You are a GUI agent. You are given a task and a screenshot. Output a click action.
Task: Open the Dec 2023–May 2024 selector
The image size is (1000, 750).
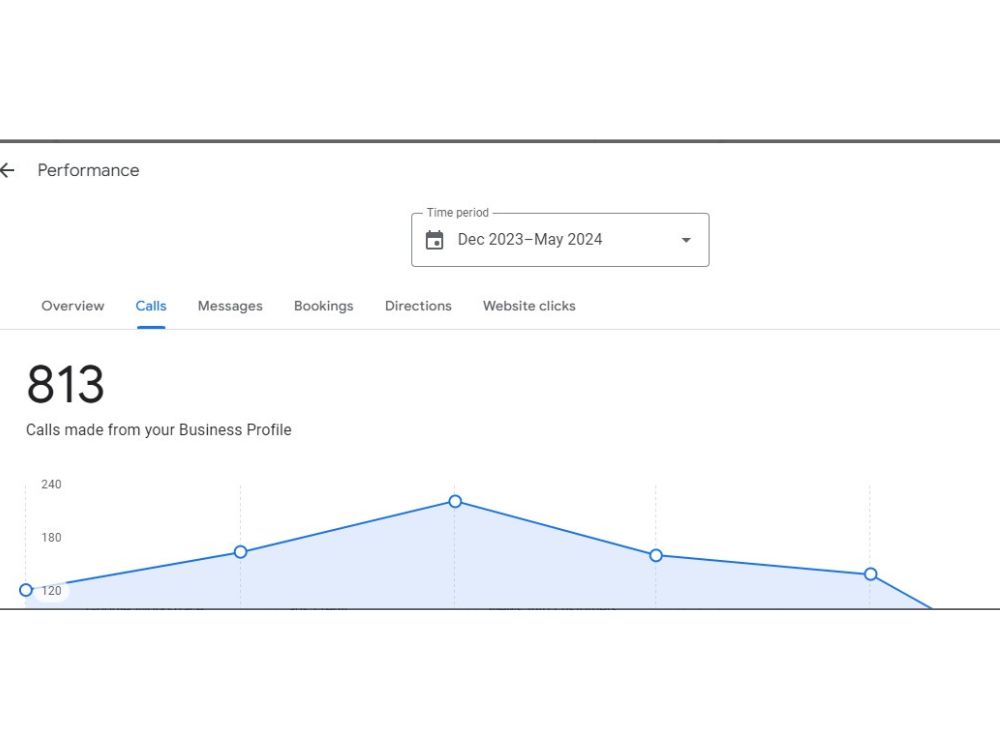click(560, 240)
